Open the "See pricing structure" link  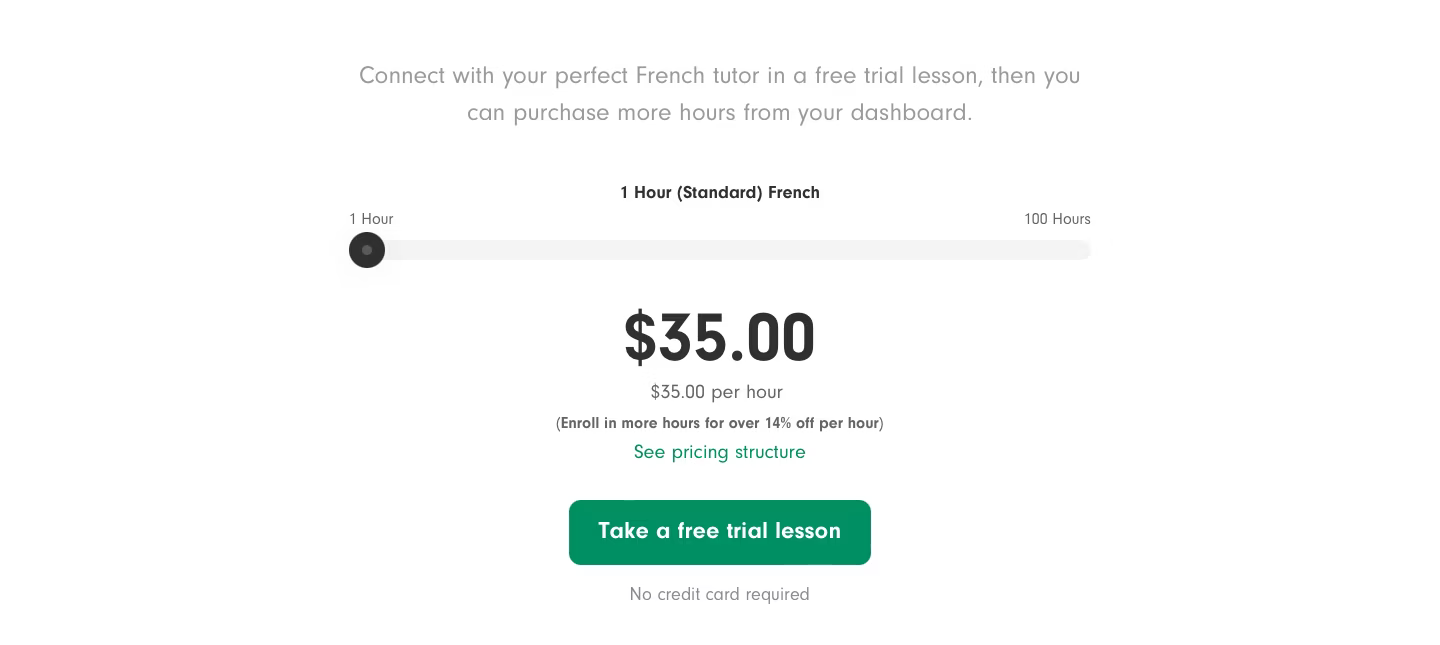[720, 452]
